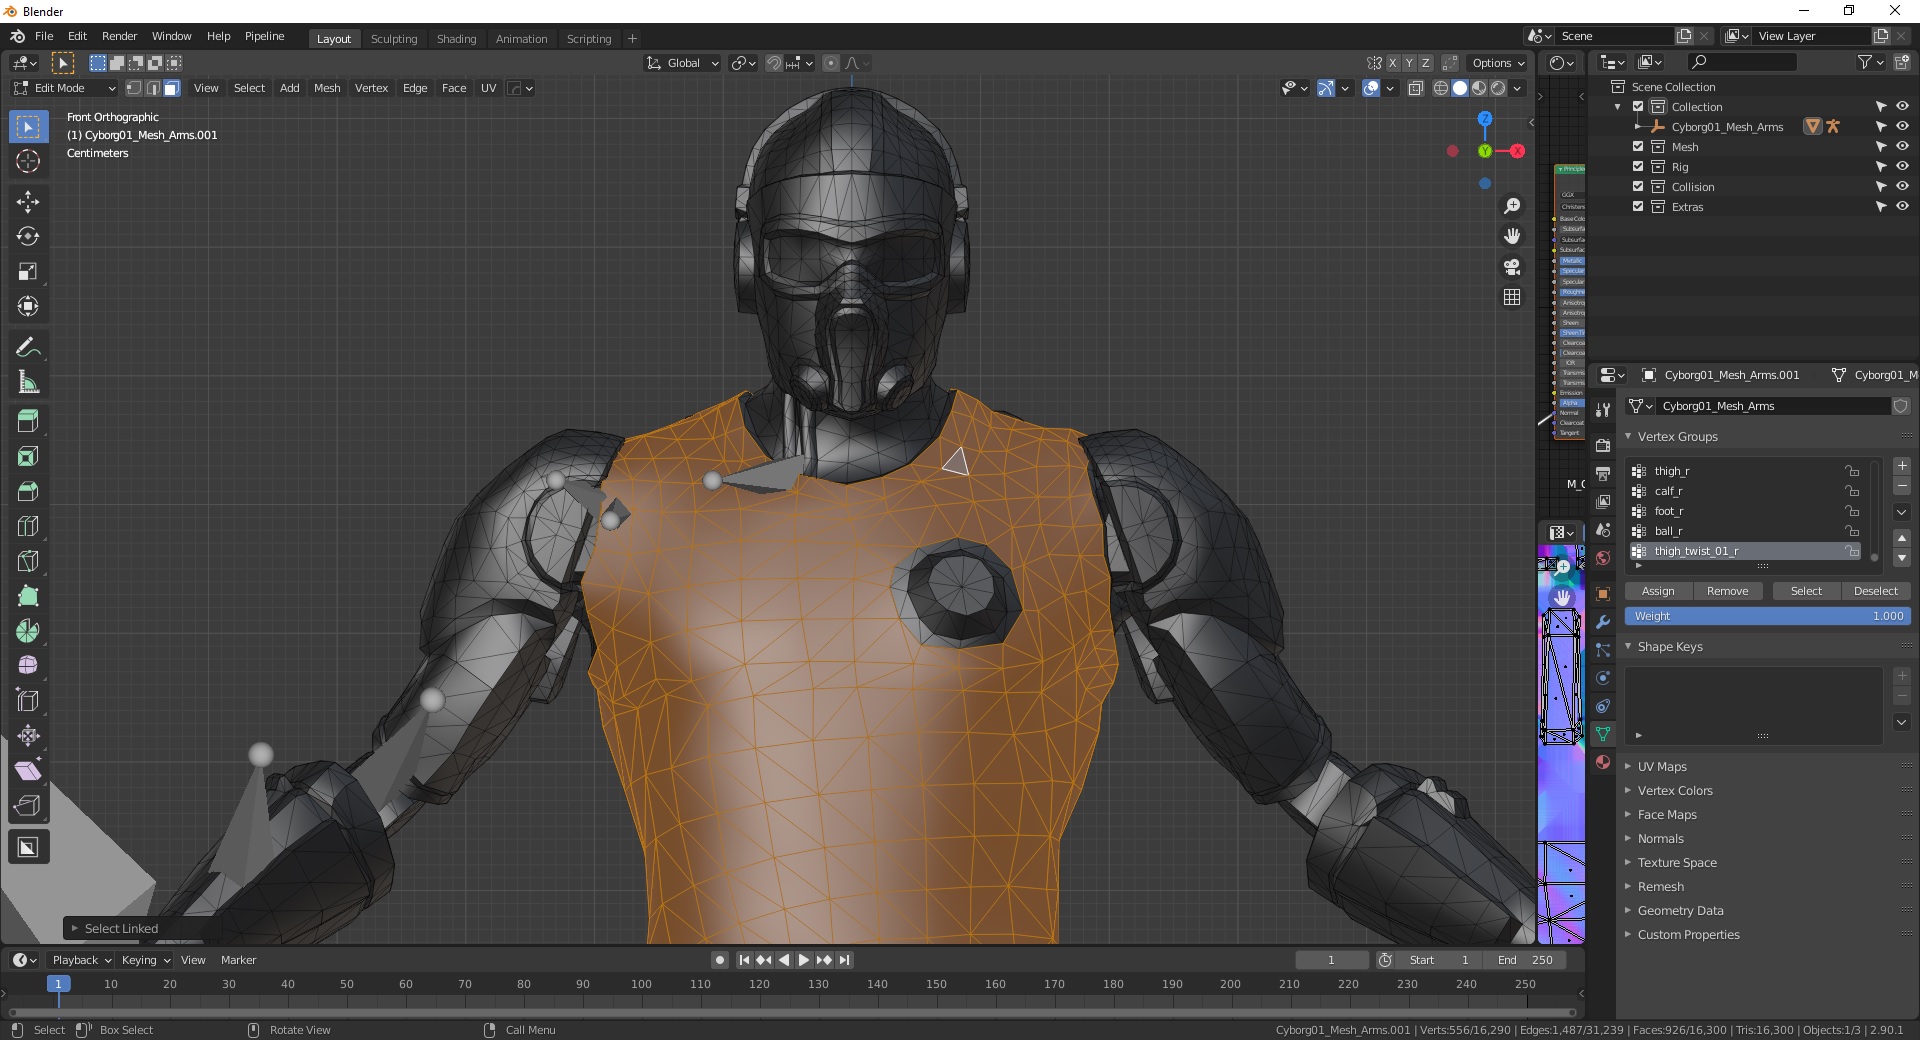1920x1040 pixels.
Task: Open the Mesh menu in viewport header
Action: click(x=327, y=88)
